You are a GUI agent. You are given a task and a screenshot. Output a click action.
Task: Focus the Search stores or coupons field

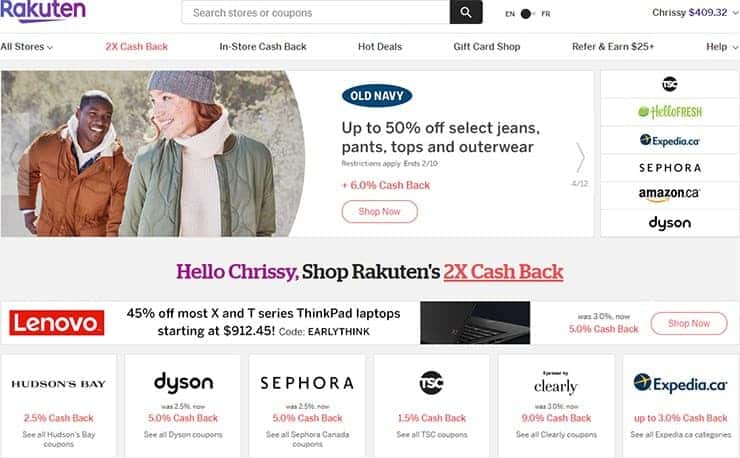[315, 12]
